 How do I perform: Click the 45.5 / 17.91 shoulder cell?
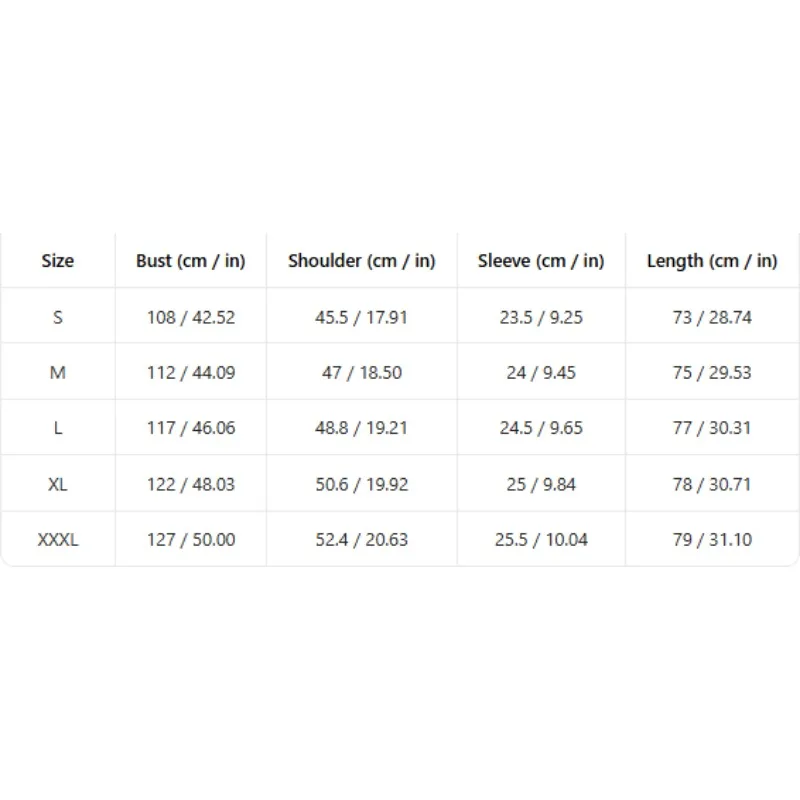point(362,317)
